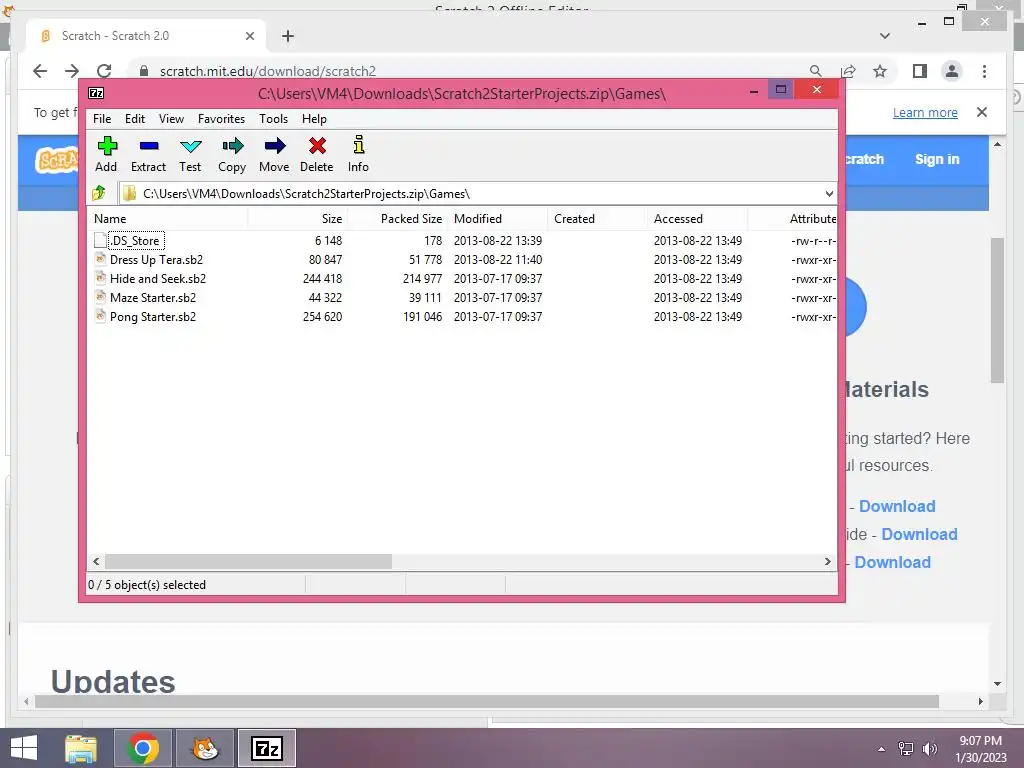Select the Hide and Seek.sb2 file icon
Viewport: 1024px width, 768px height.
coord(100,278)
